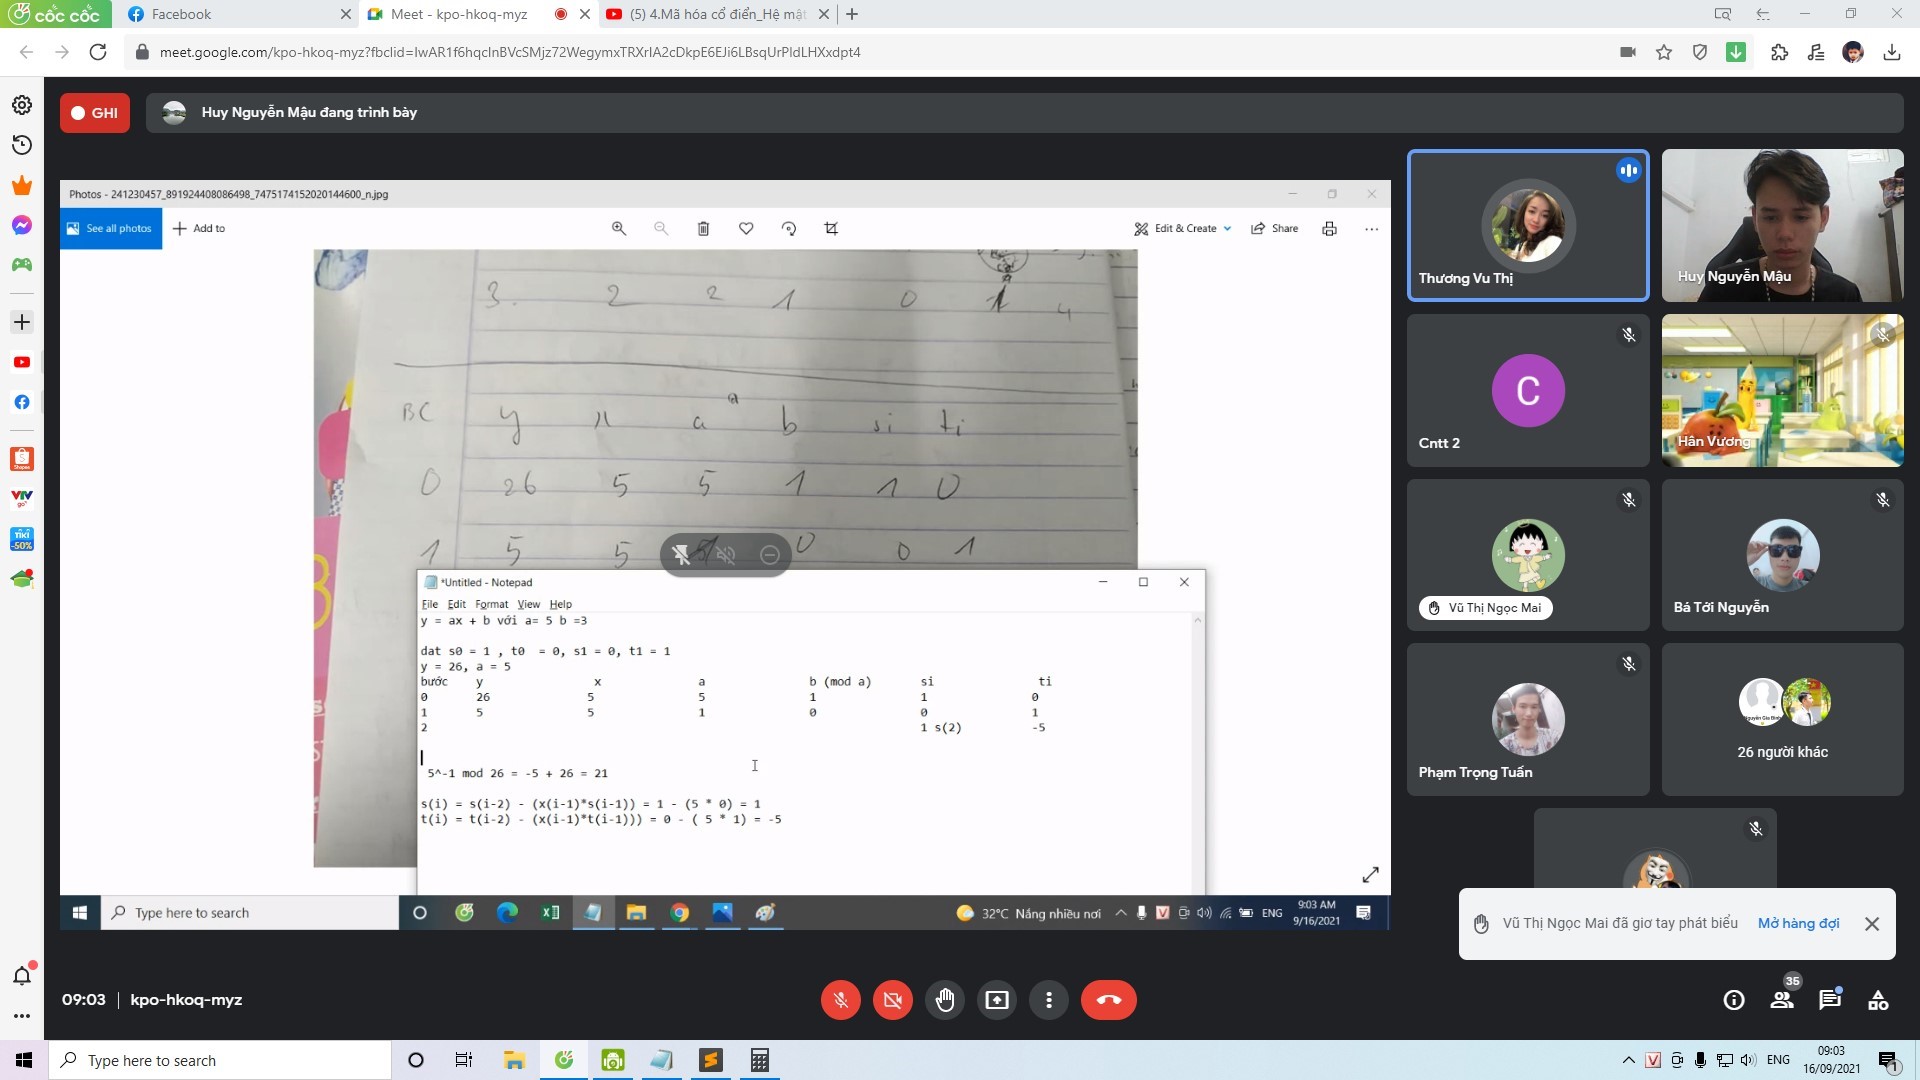The width and height of the screenshot is (1920, 1080).
Task: Switch to the YouTube Mã hóa cổ điển tab
Action: point(717,14)
